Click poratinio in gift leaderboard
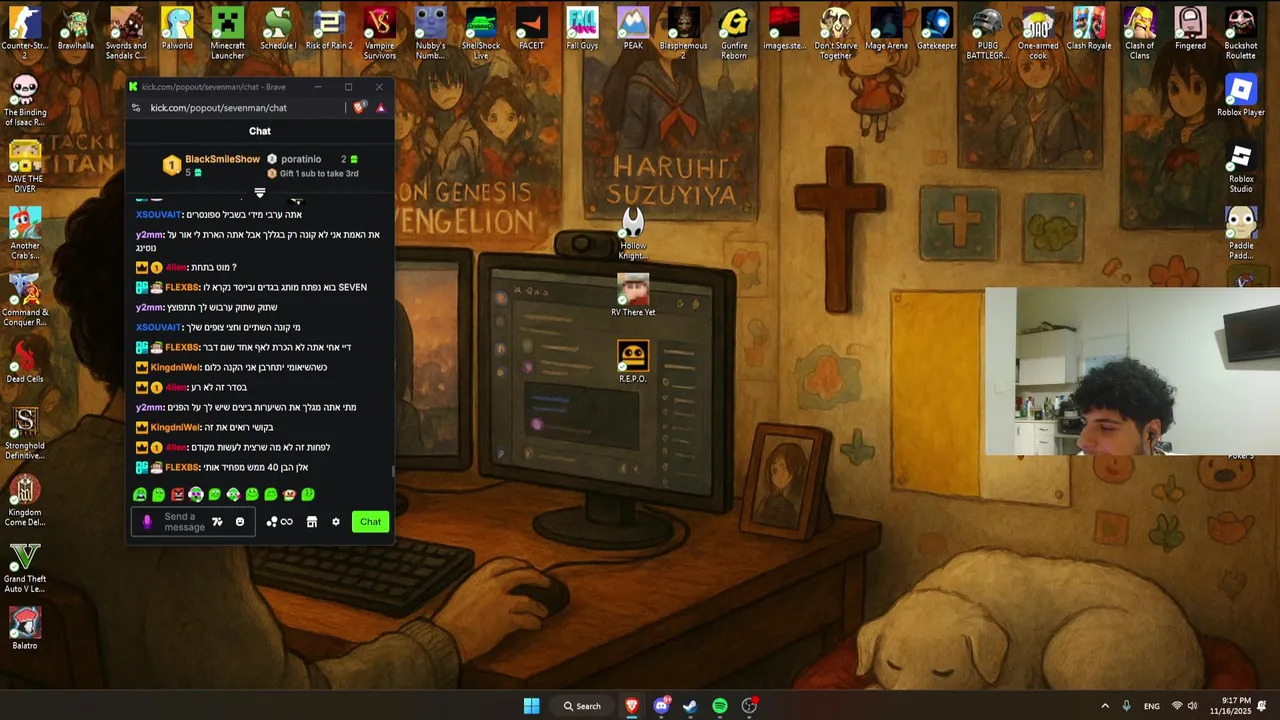This screenshot has height=720, width=1280. click(301, 159)
